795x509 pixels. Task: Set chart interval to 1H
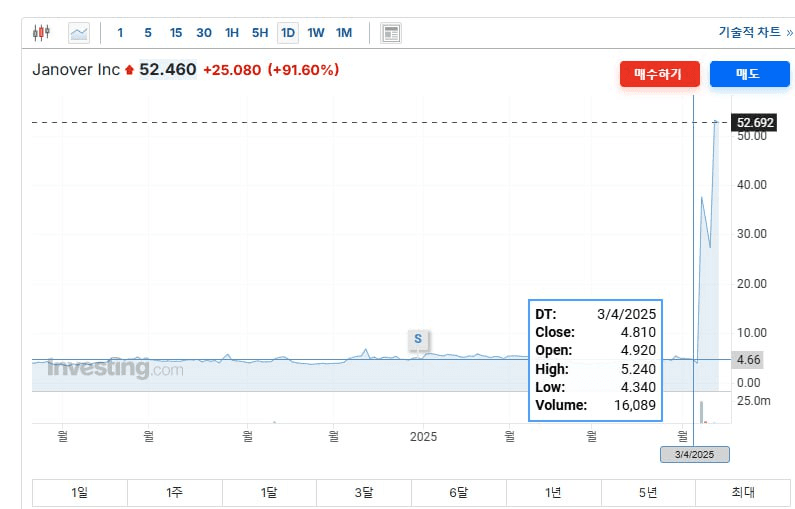[x=232, y=33]
